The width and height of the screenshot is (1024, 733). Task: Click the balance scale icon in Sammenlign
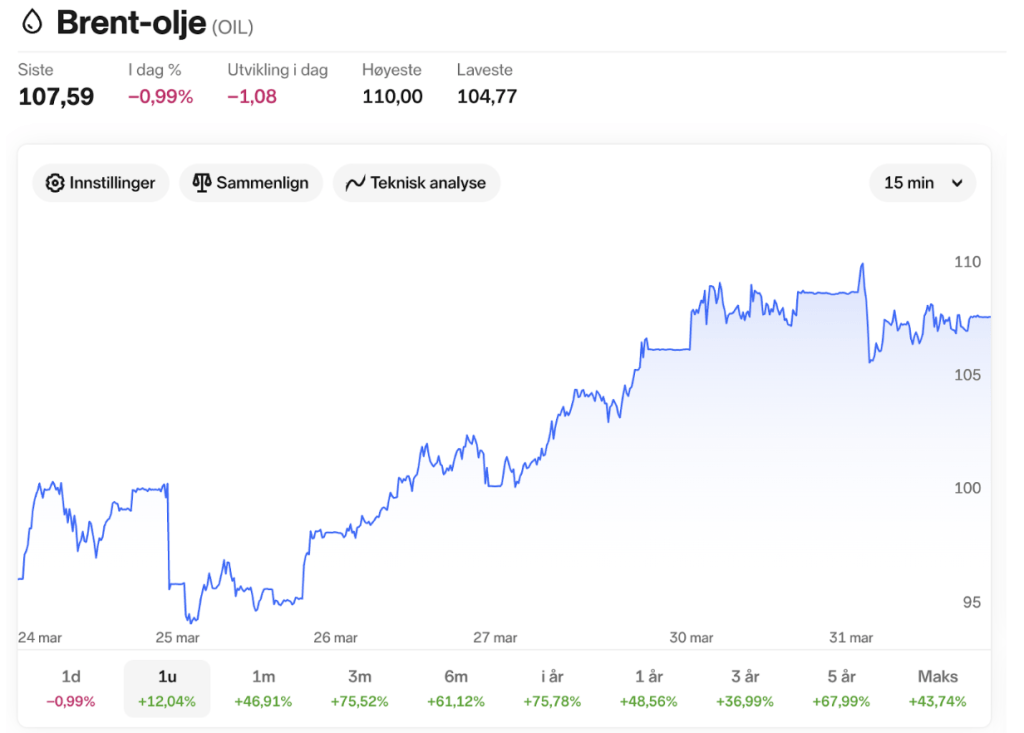point(202,183)
